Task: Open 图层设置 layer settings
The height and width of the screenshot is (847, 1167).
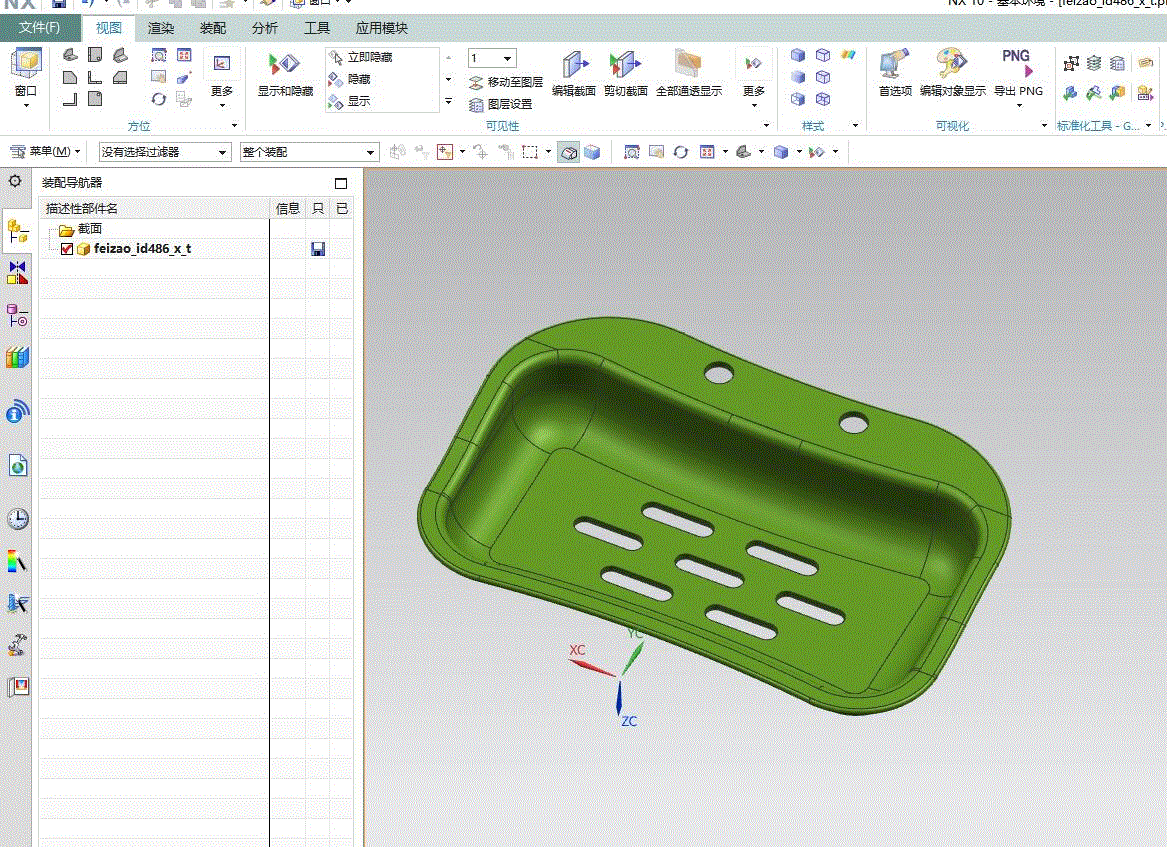Action: coord(501,104)
